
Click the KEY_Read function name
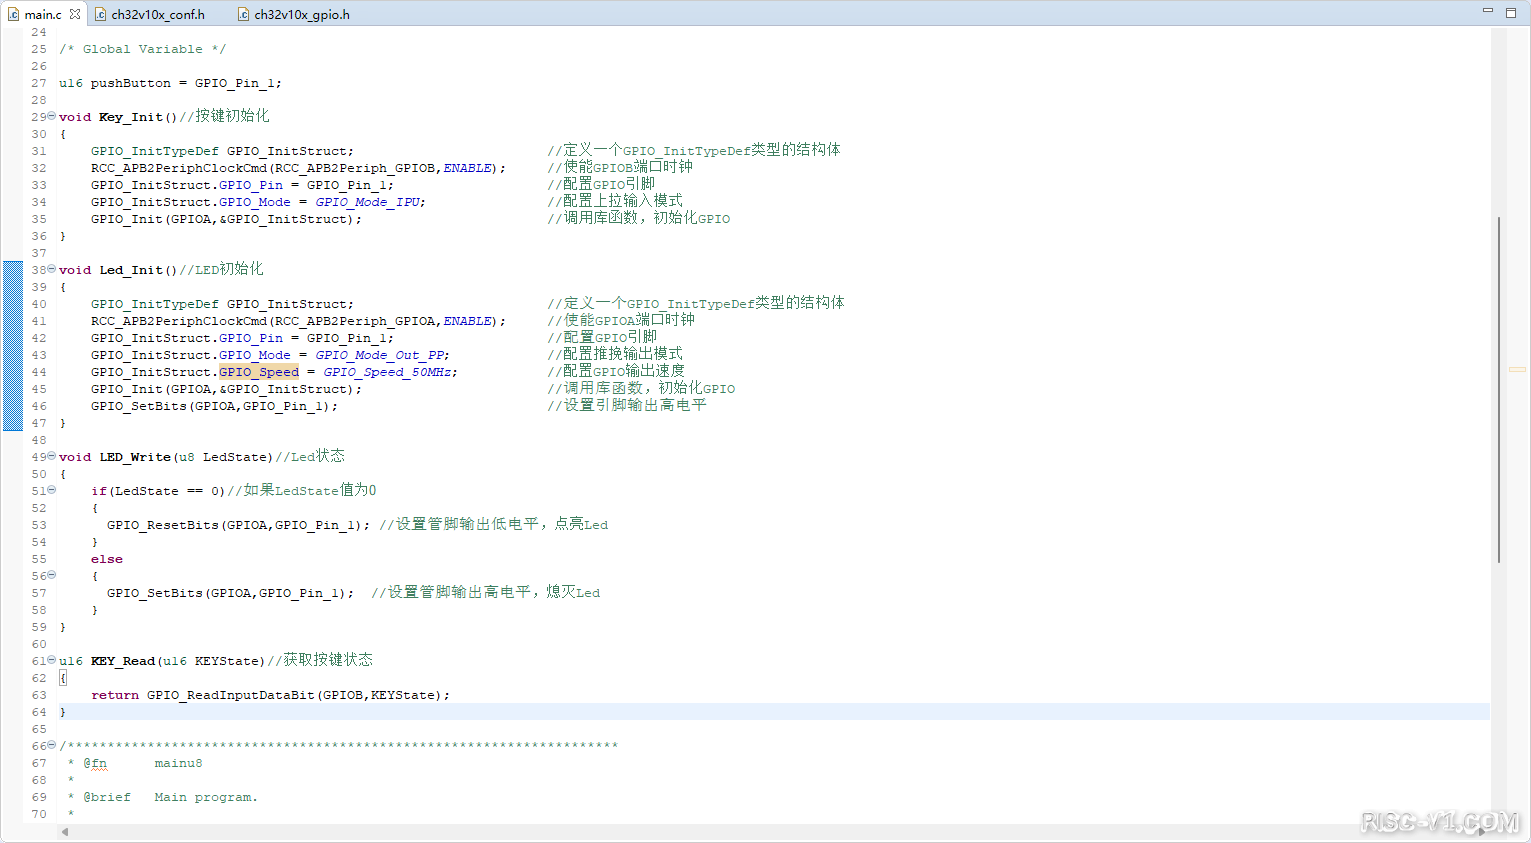pyautogui.click(x=123, y=661)
